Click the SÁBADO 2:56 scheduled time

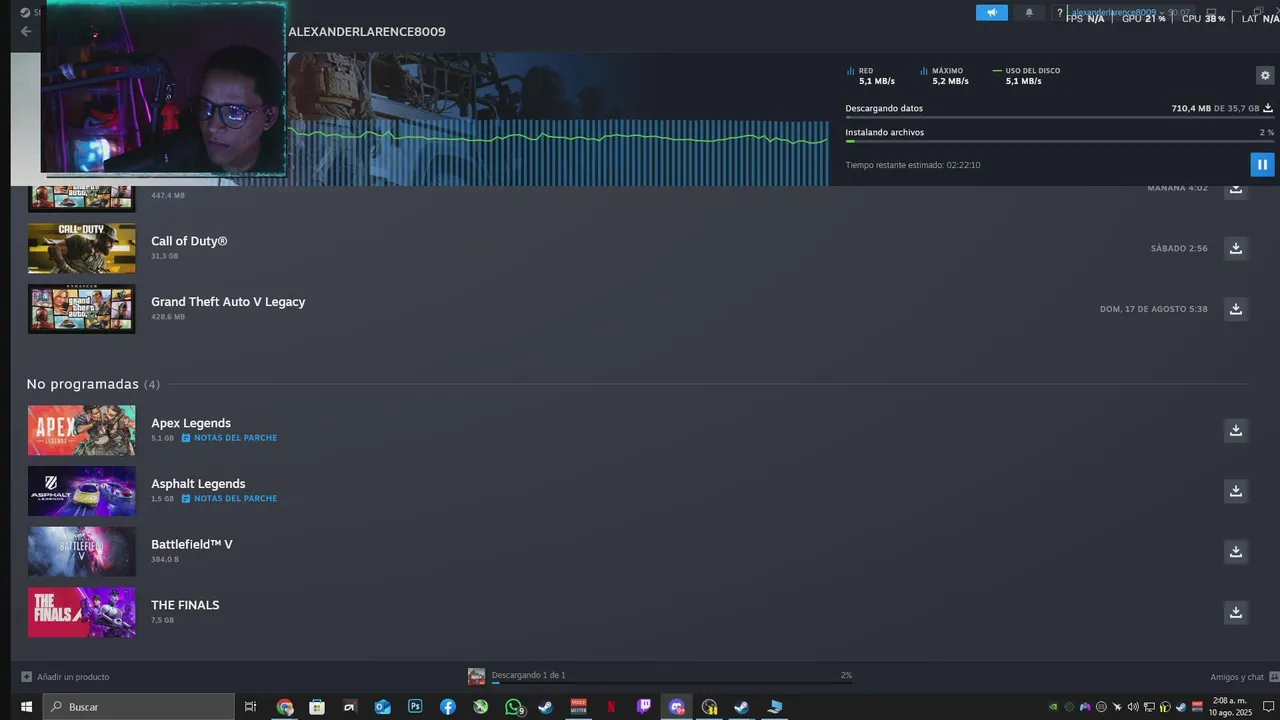1179,248
